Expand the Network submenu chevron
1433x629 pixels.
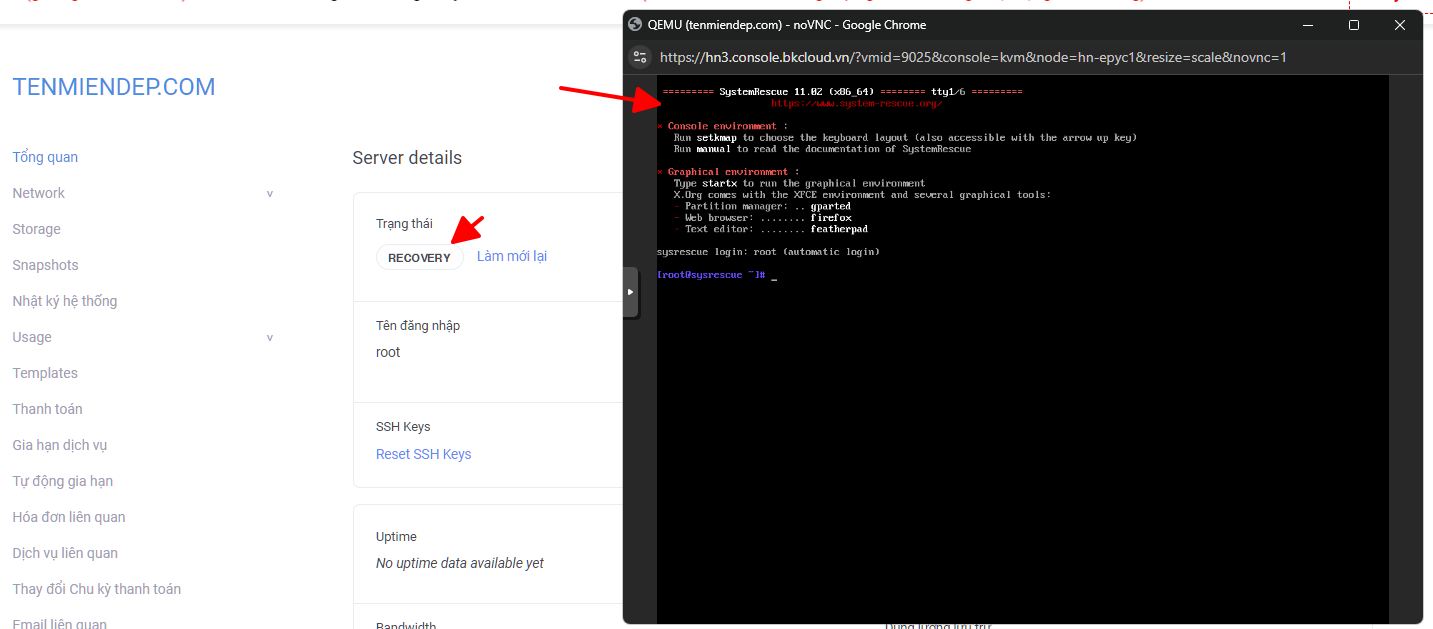(269, 194)
